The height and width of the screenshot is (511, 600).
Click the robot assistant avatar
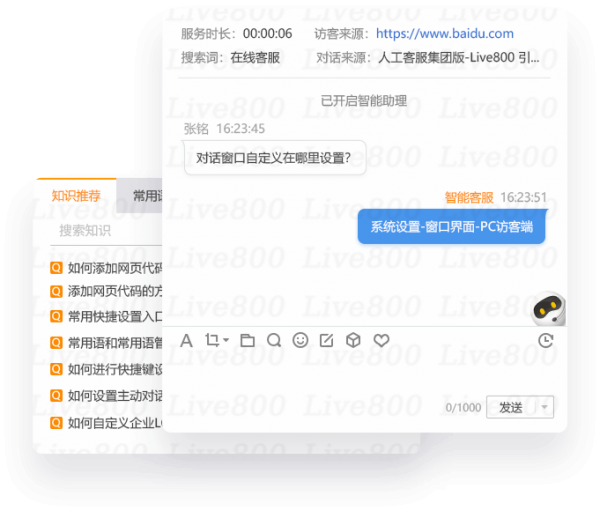click(549, 309)
